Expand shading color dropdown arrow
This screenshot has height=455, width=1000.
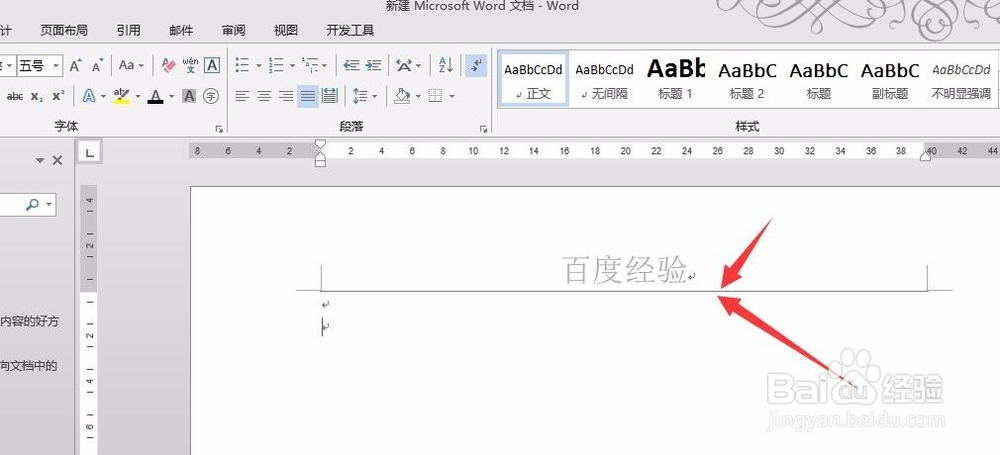418,97
